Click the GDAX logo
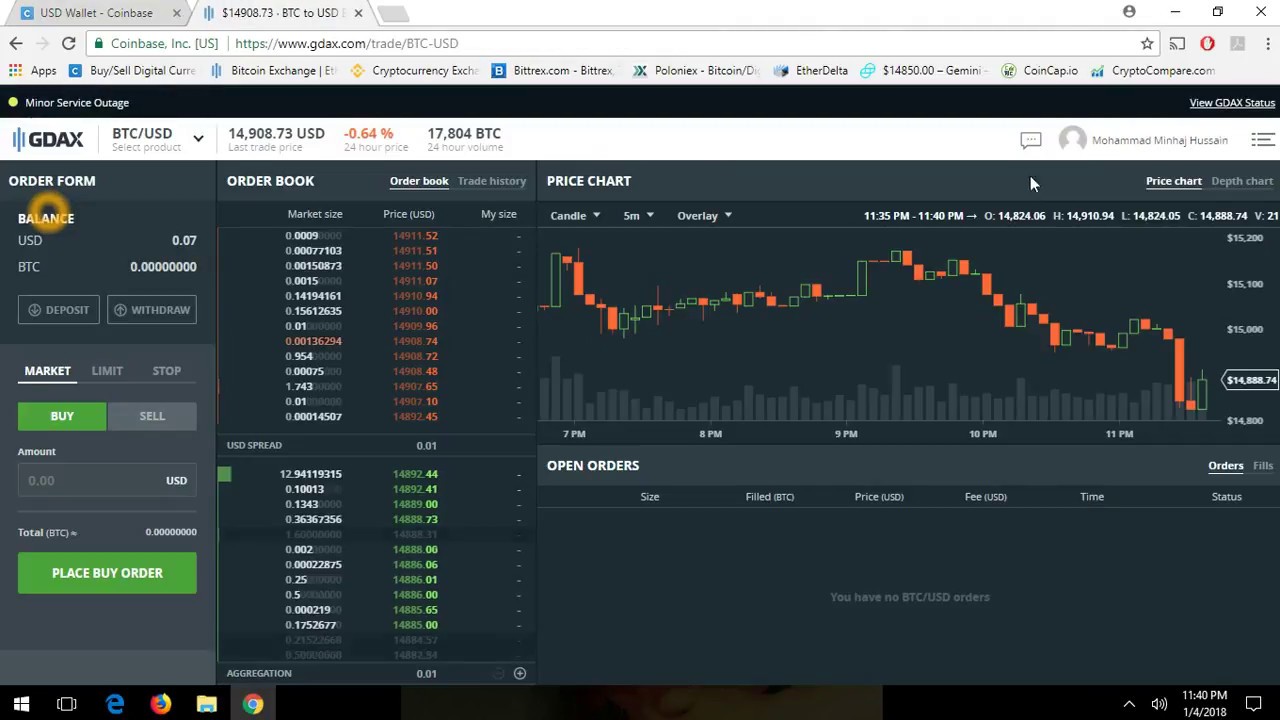 click(x=48, y=140)
